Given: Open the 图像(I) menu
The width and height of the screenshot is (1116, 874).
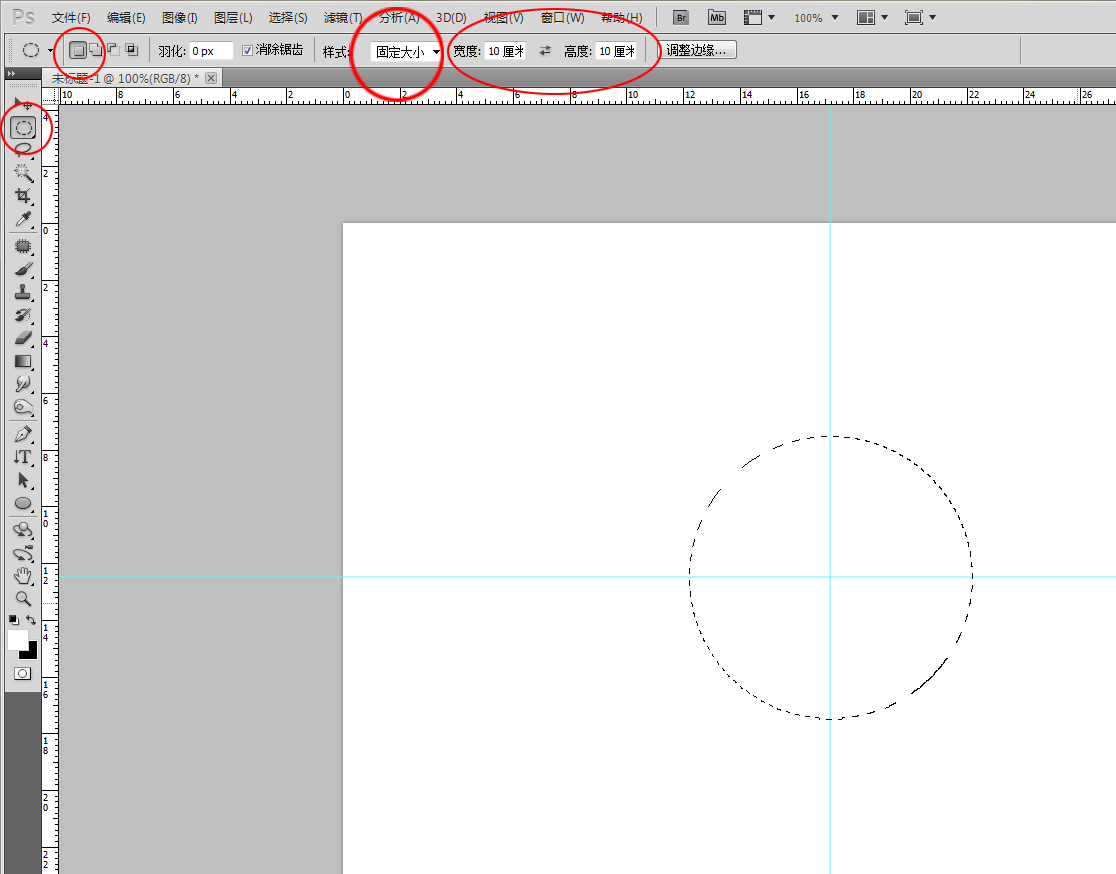Looking at the screenshot, I should tap(179, 18).
